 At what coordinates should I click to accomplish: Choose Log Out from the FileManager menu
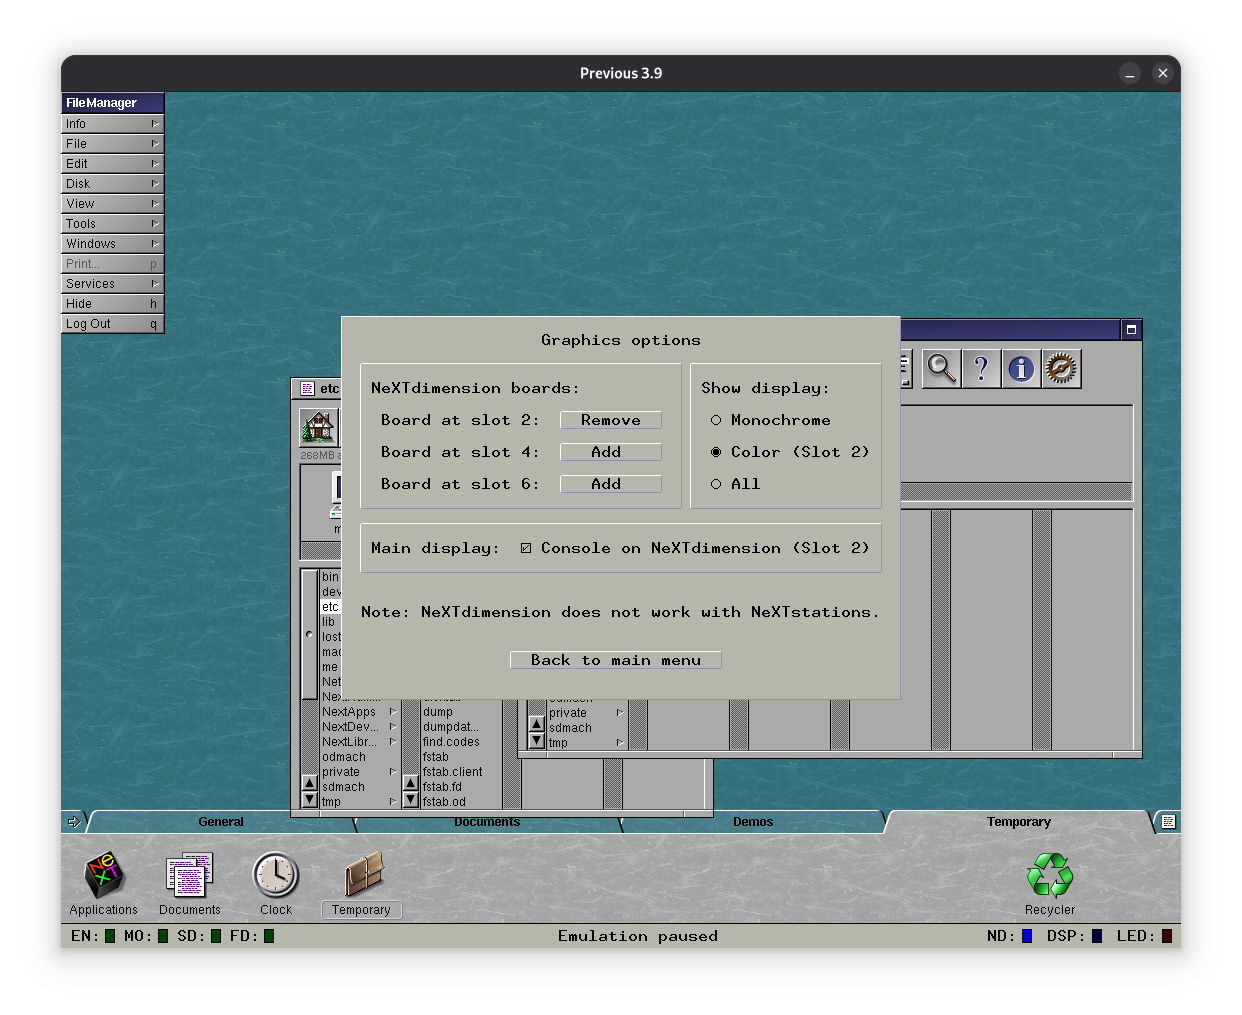(112, 324)
